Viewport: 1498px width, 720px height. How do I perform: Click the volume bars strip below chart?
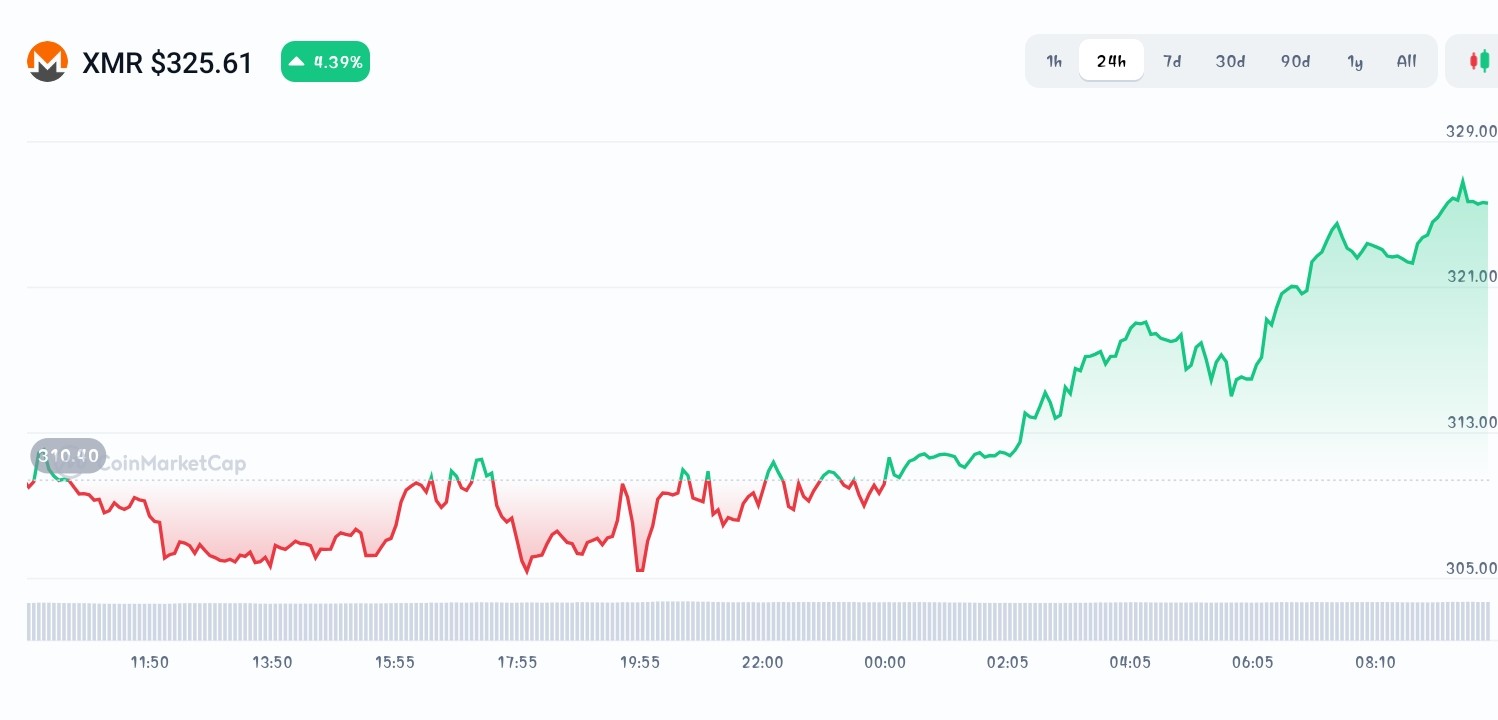pyautogui.click(x=758, y=621)
